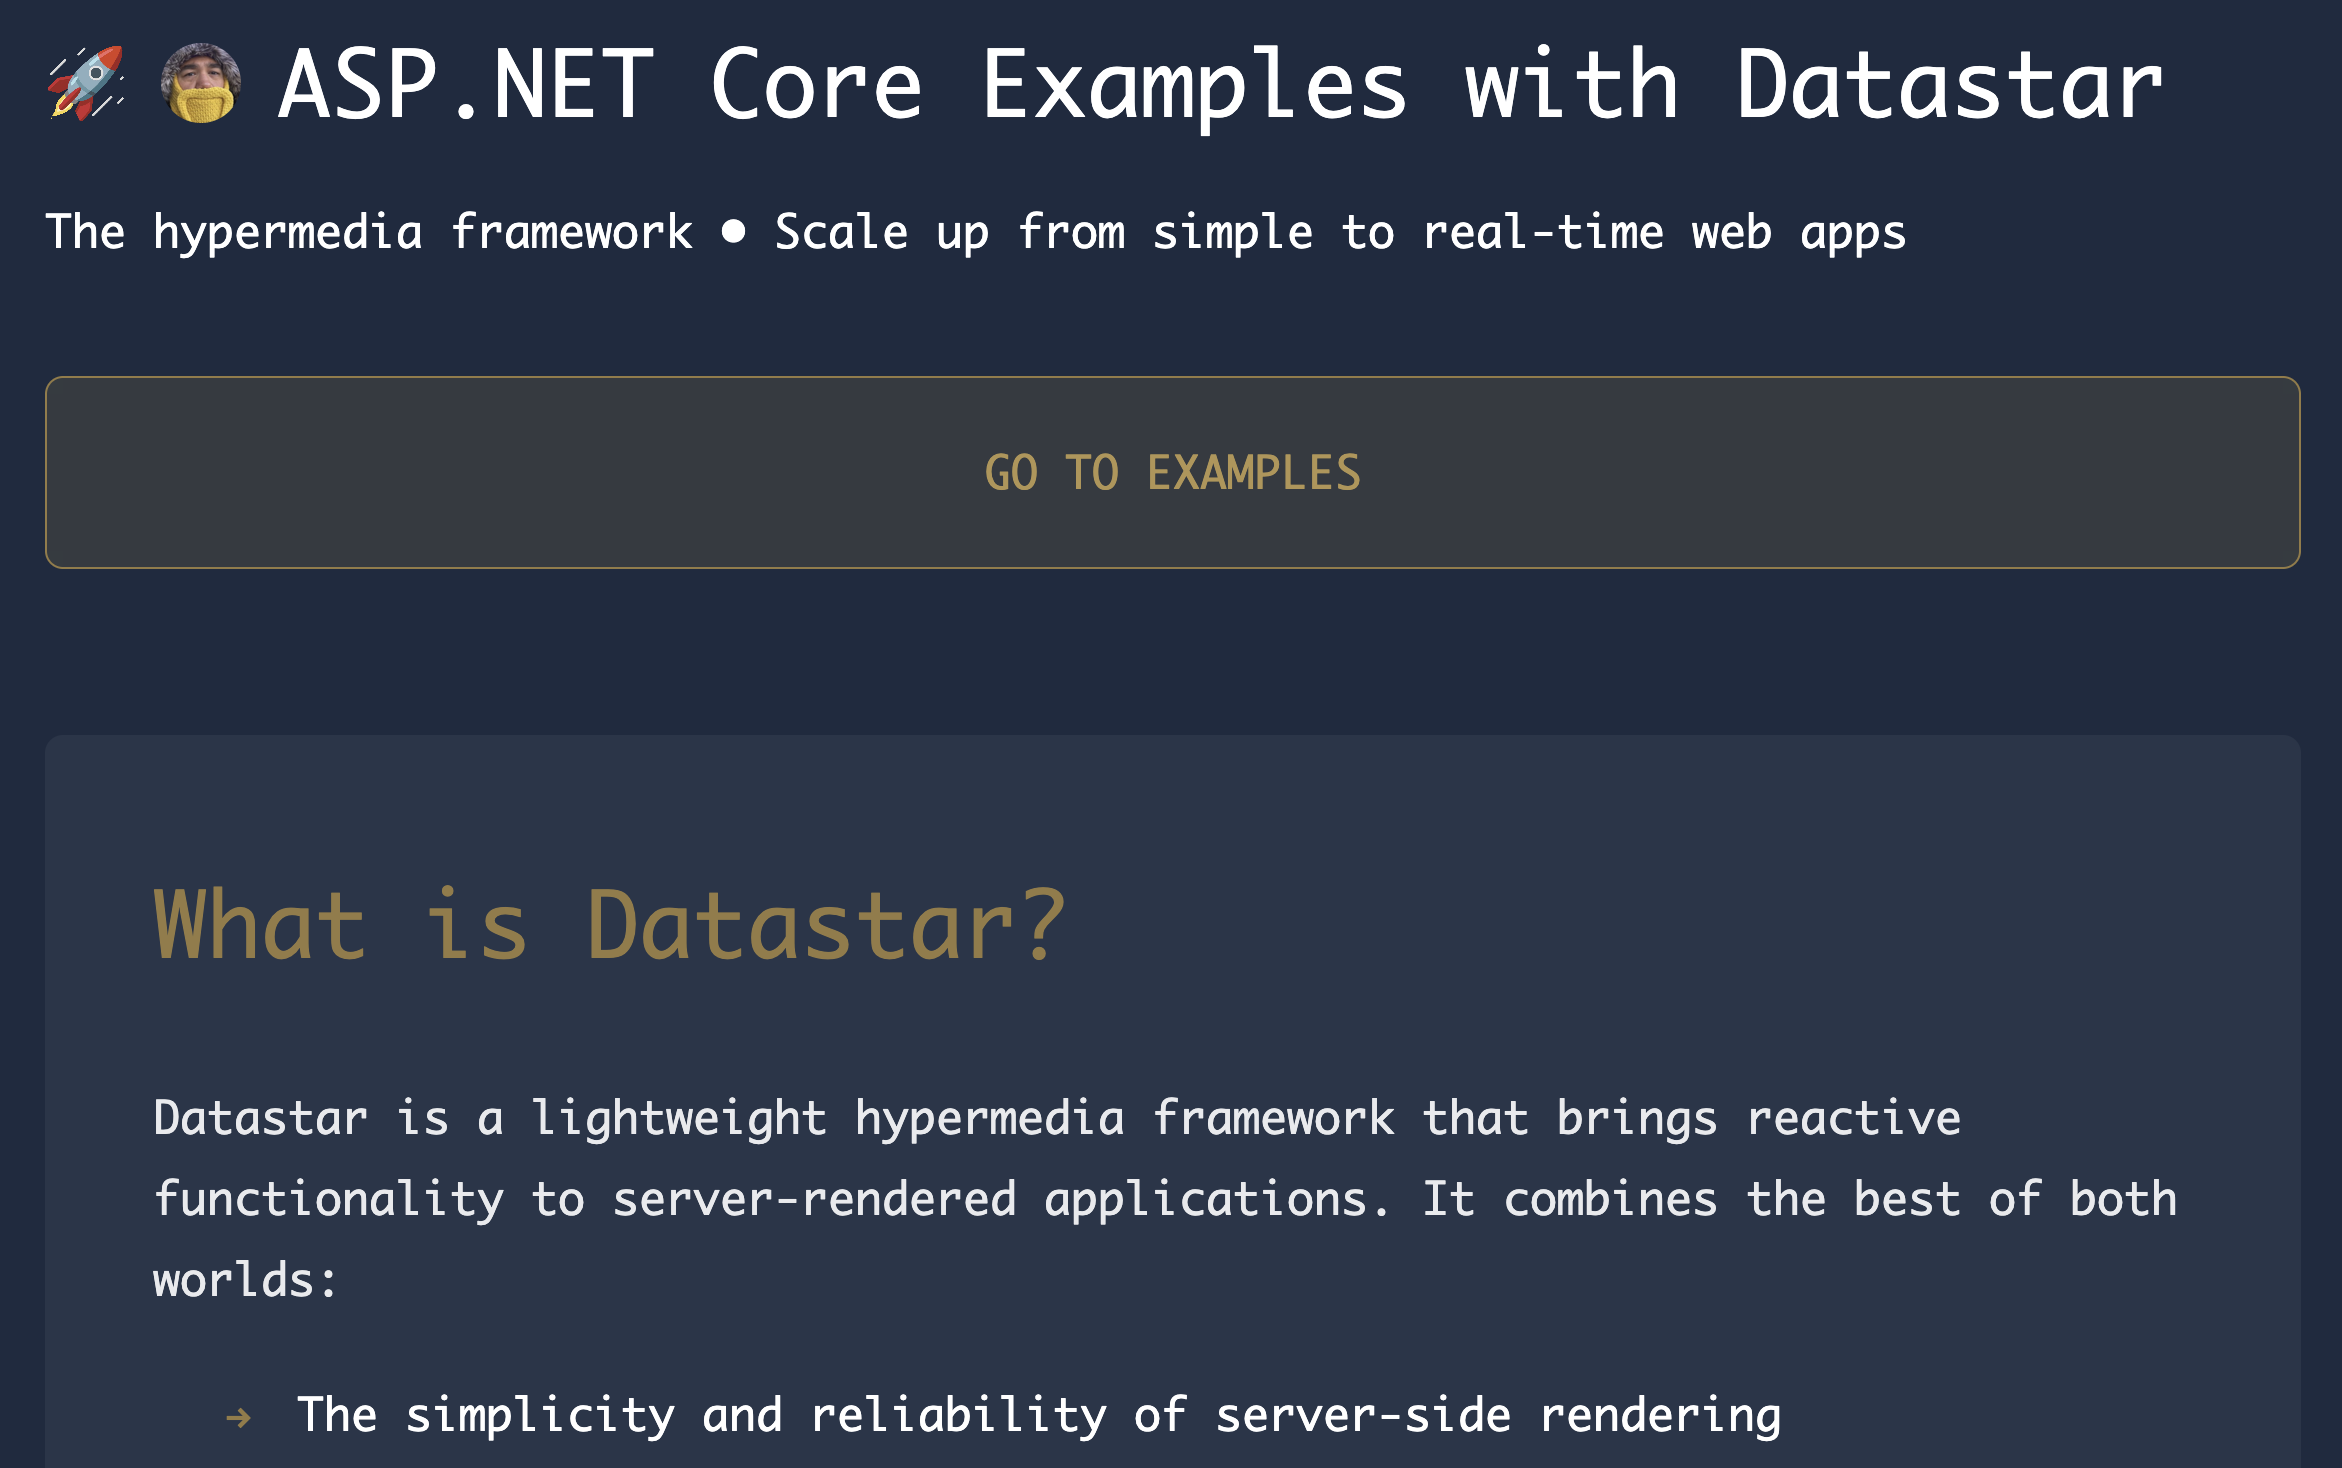
Task: Click the word 'ASP.NET' in title
Action: click(x=466, y=86)
